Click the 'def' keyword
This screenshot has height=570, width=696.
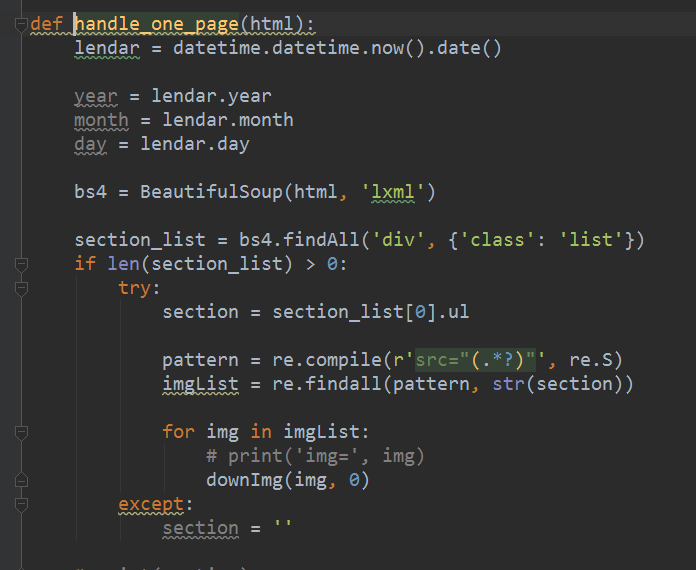pos(47,24)
